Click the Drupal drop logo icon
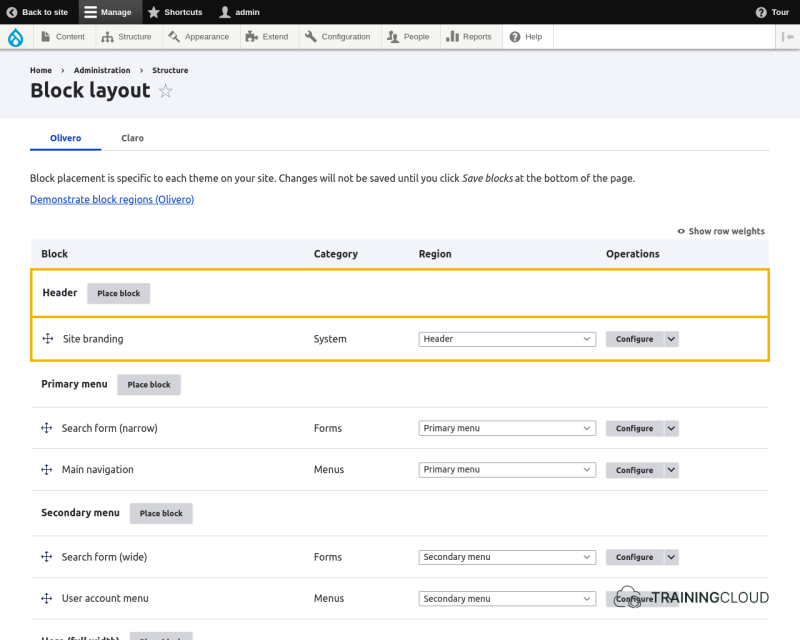This screenshot has height=640, width=800. pos(16,37)
